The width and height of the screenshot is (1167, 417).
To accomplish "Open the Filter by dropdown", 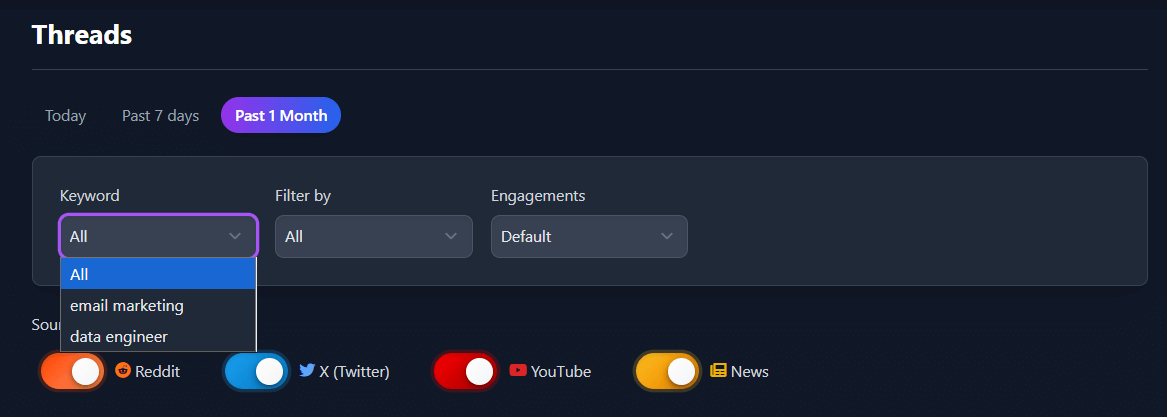I will coord(373,237).
